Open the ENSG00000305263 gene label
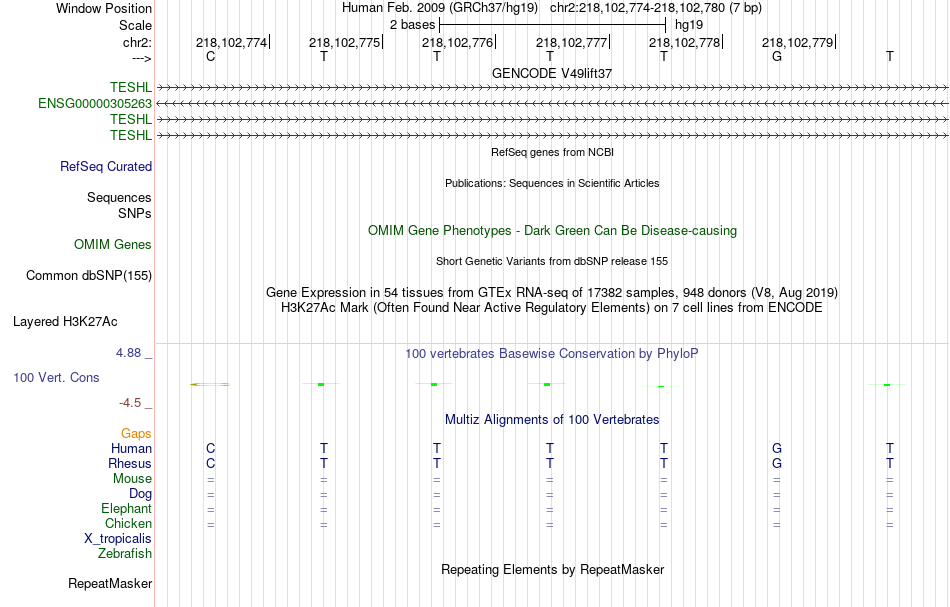The width and height of the screenshot is (950, 607). tap(95, 104)
